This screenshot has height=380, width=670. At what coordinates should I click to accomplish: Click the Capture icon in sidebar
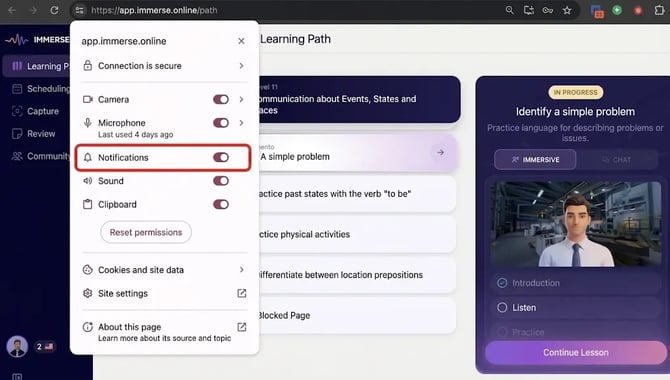click(17, 111)
